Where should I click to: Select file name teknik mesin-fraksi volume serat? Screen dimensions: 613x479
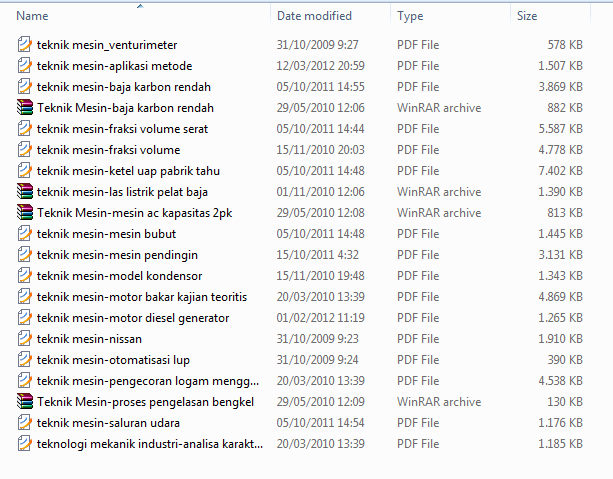[x=122, y=129]
